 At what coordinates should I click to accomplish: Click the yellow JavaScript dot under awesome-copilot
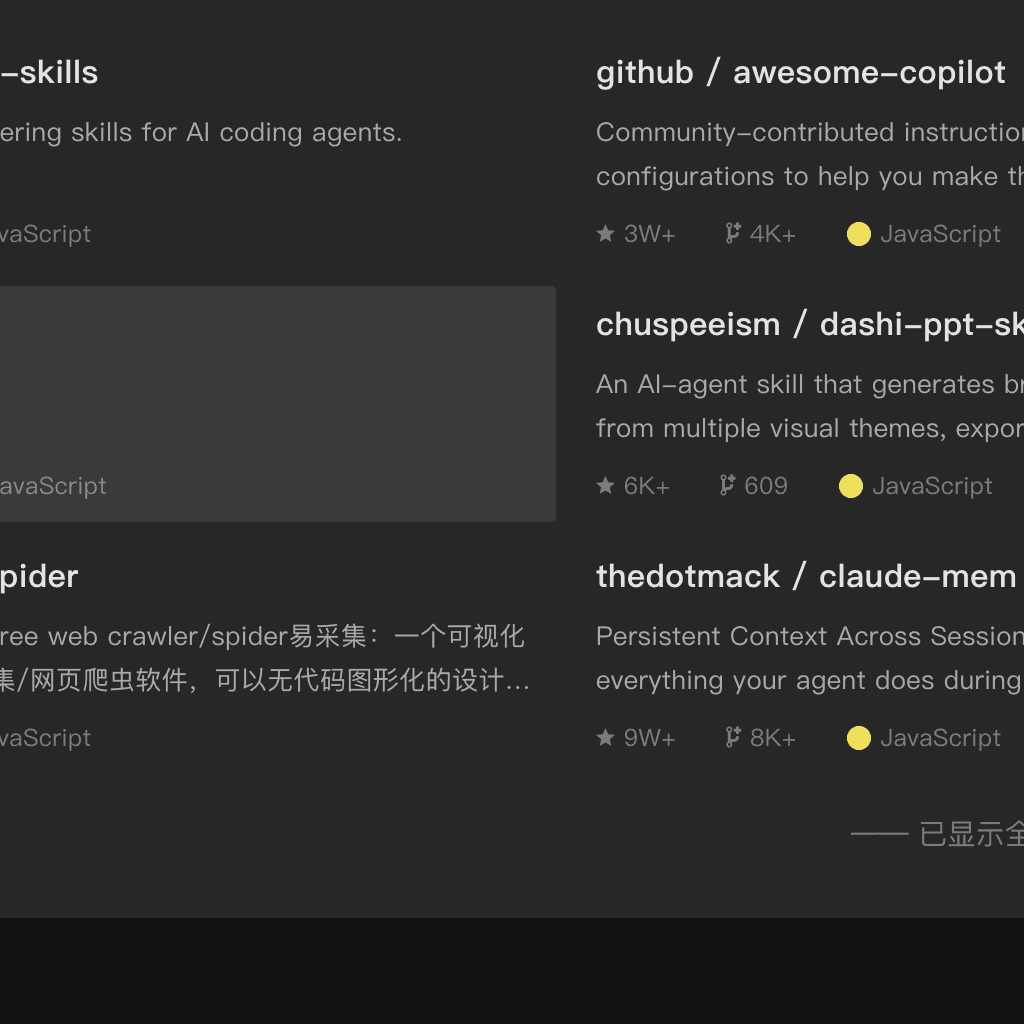point(859,234)
